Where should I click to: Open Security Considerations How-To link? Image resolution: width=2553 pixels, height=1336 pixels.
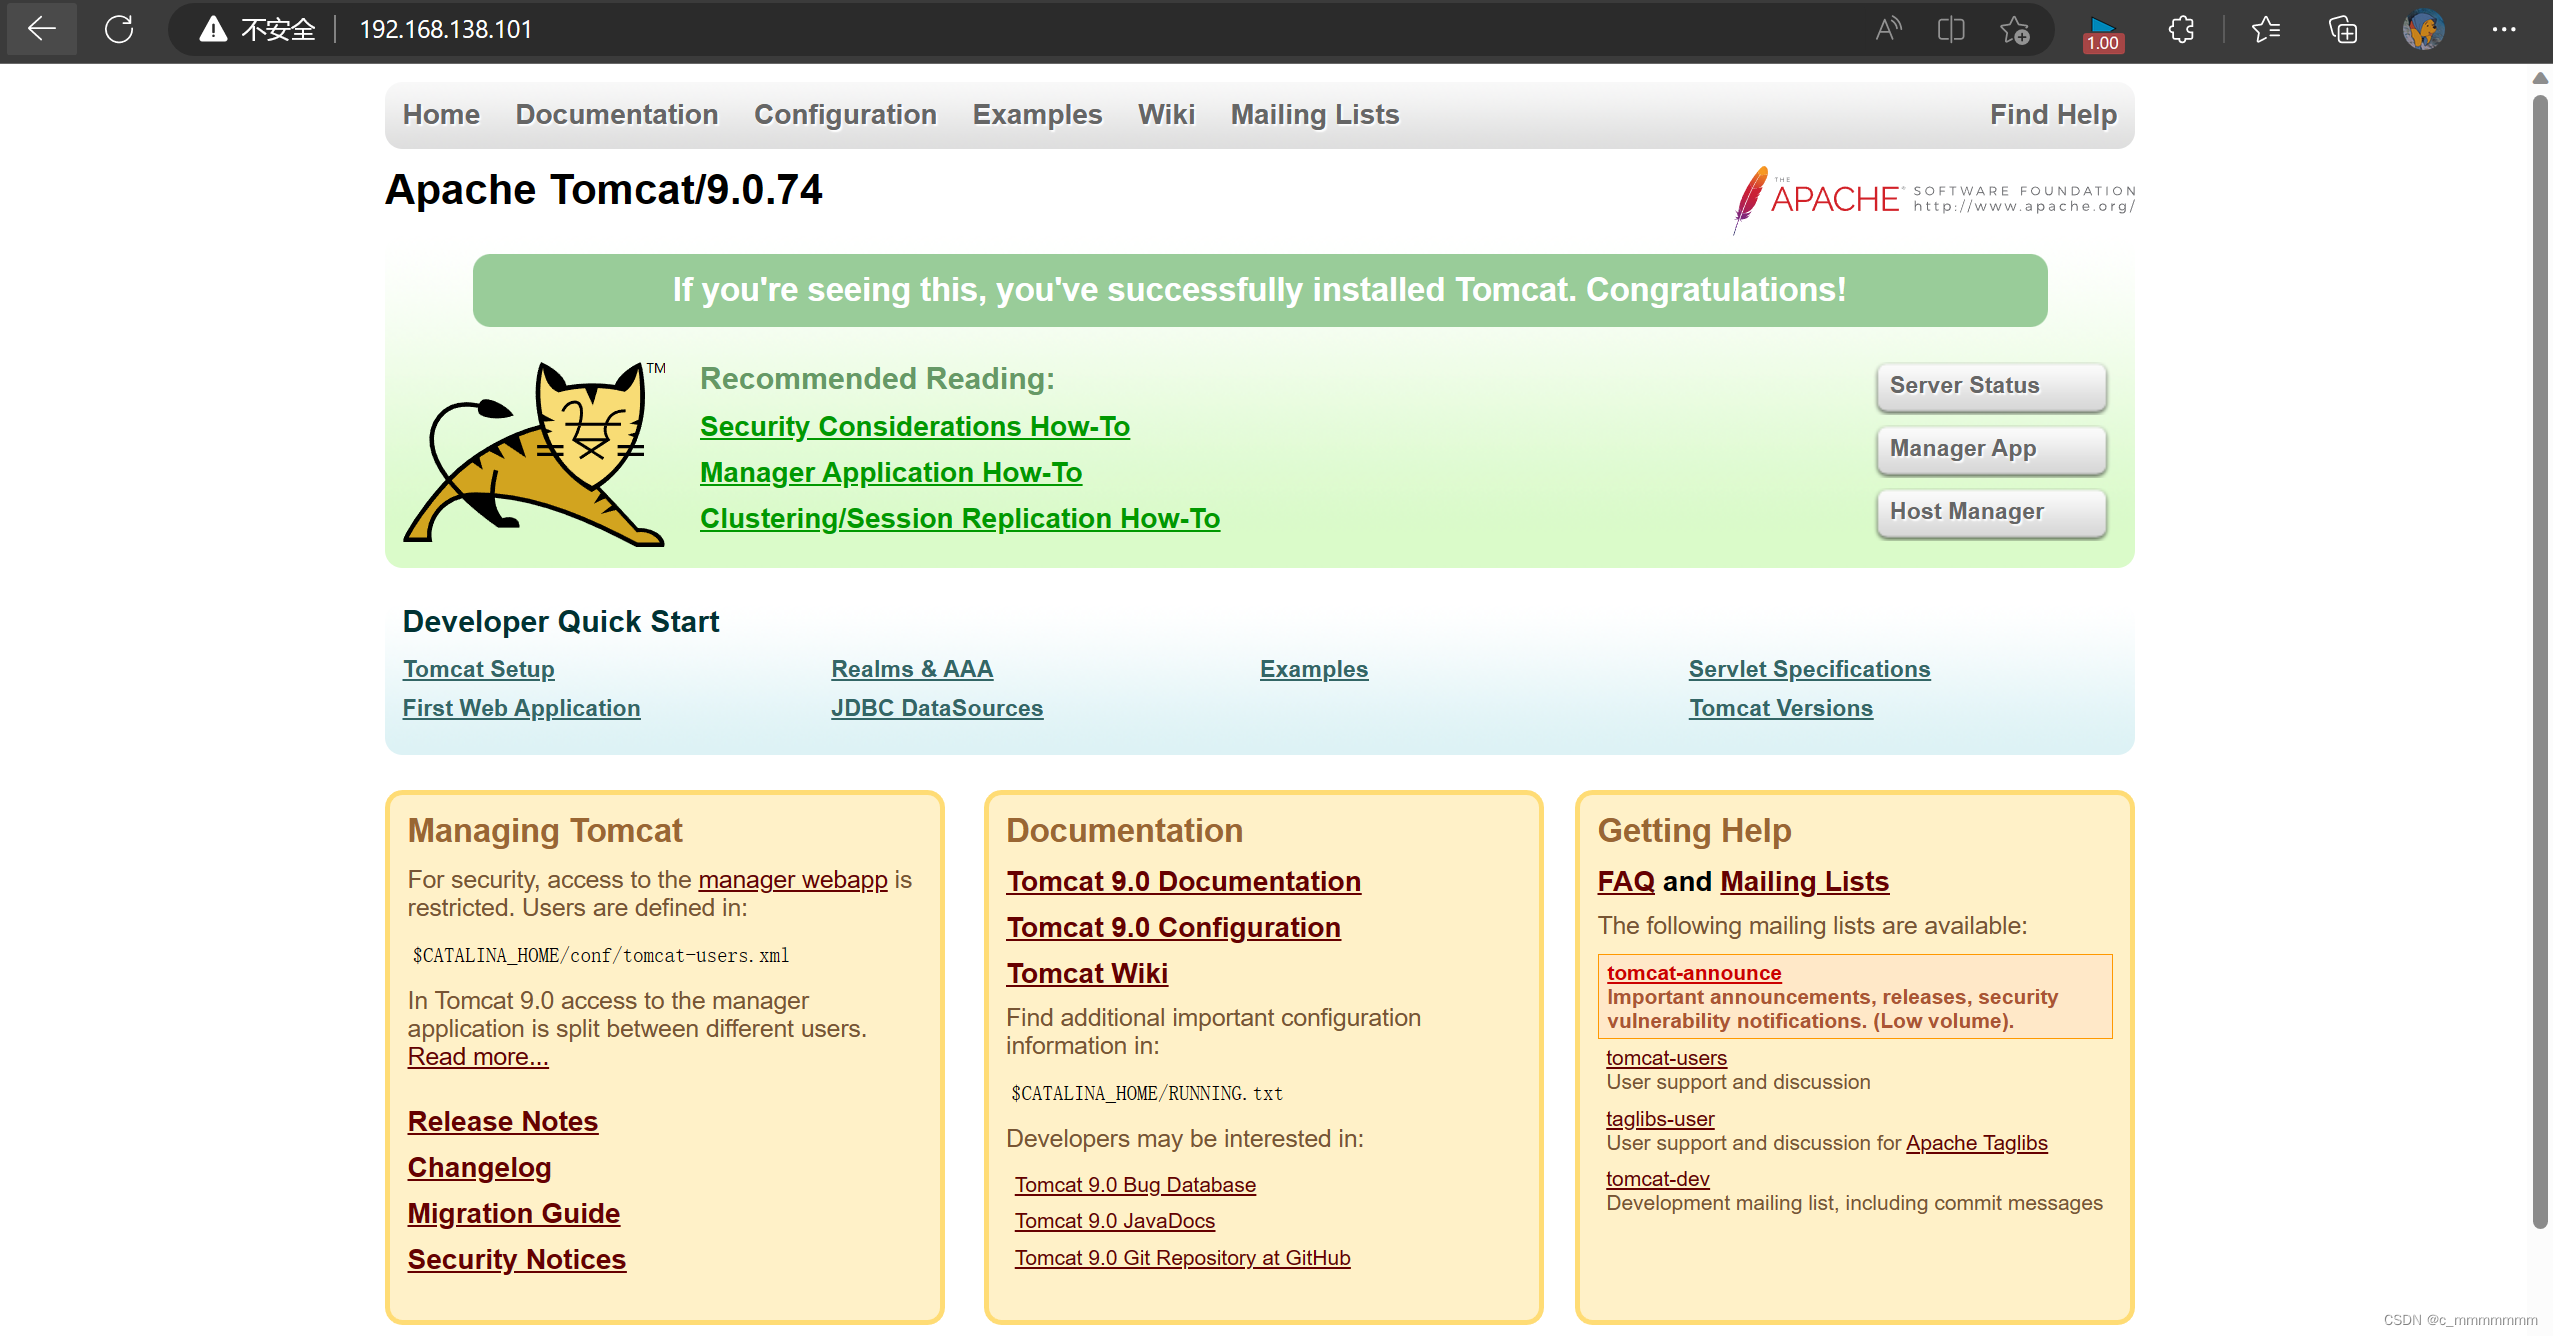coord(914,427)
